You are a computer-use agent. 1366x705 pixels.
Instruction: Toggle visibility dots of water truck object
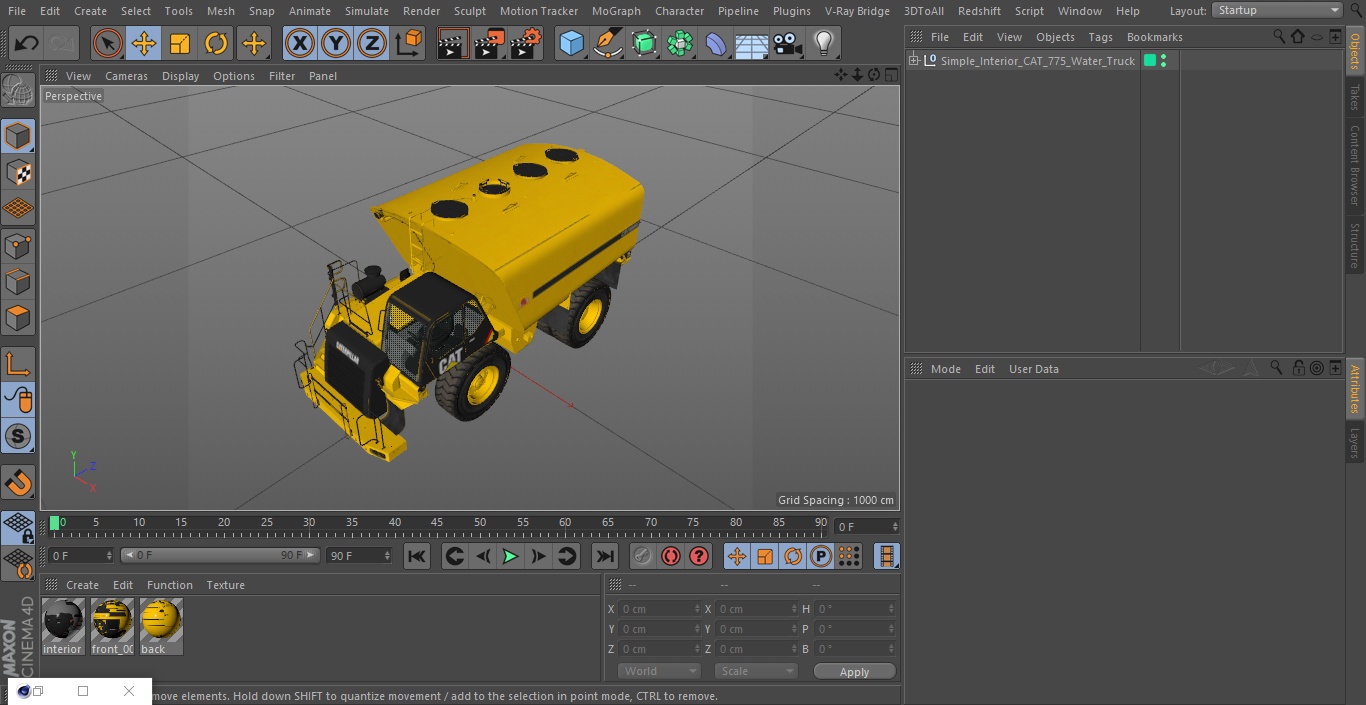tap(1163, 61)
